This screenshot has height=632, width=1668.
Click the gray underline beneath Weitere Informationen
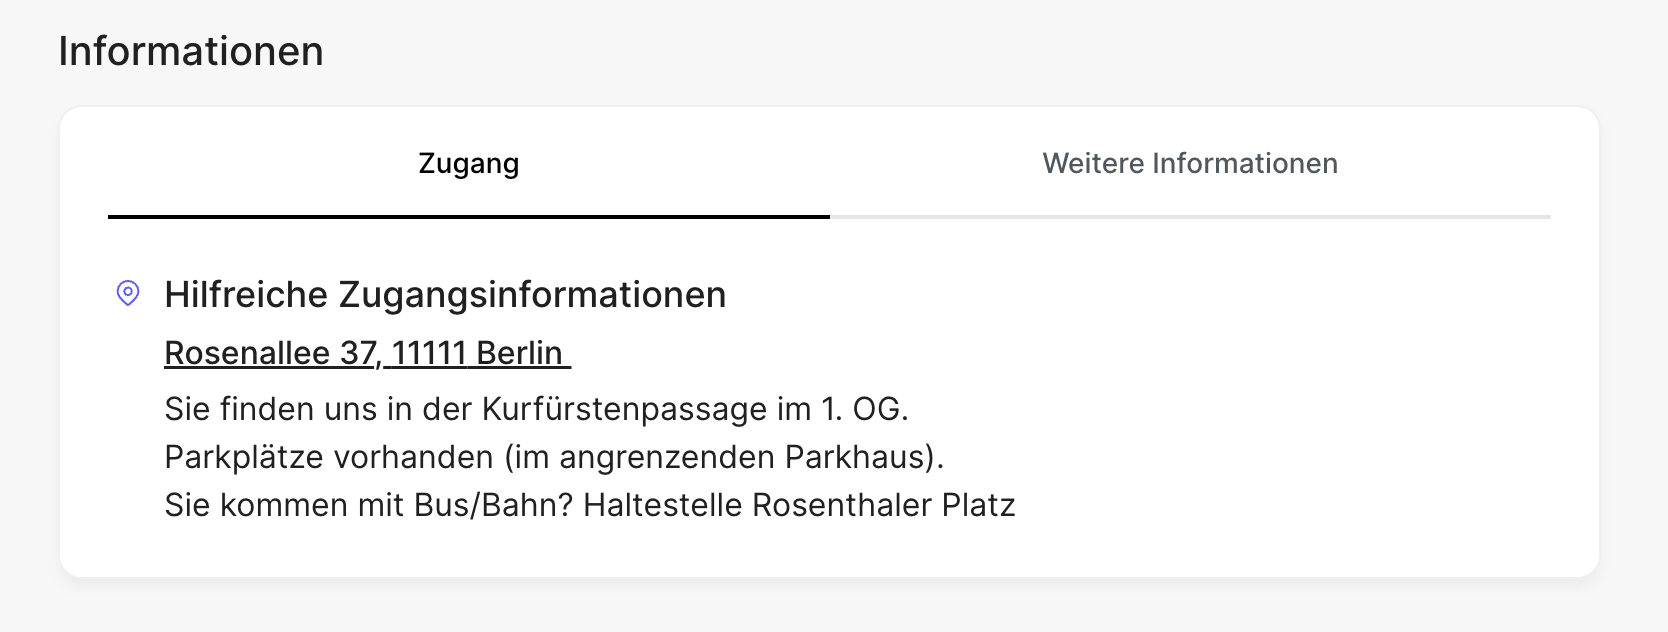[x=1190, y=216]
